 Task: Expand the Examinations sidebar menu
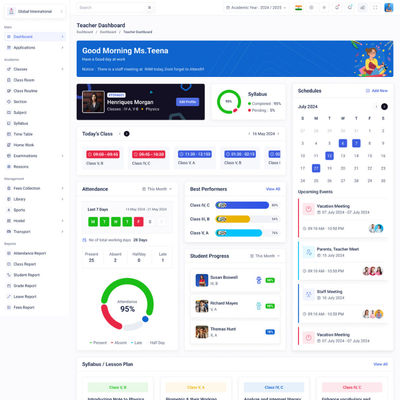coord(35,156)
